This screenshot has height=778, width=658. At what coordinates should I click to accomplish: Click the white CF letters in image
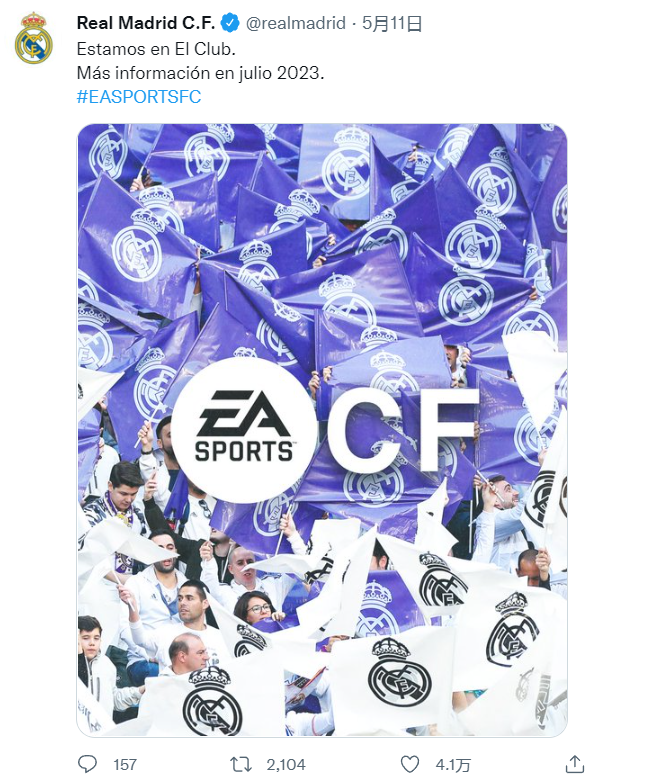pyautogui.click(x=403, y=430)
